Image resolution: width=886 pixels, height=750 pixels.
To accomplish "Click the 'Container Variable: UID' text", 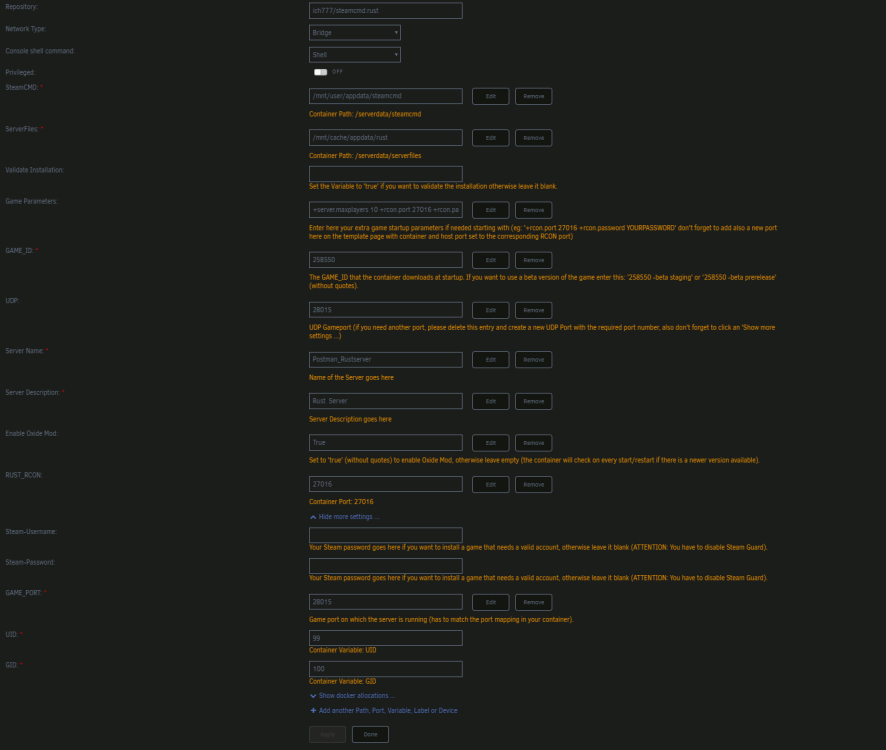I will 342,650.
